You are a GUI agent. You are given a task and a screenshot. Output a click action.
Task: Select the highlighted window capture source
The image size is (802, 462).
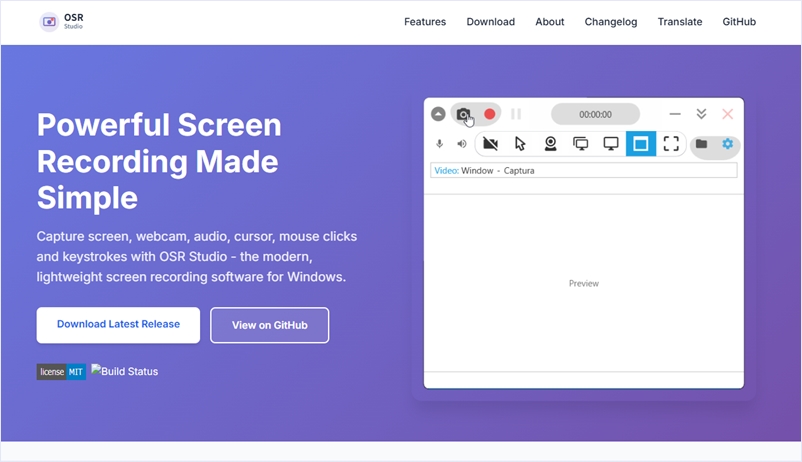click(x=641, y=144)
